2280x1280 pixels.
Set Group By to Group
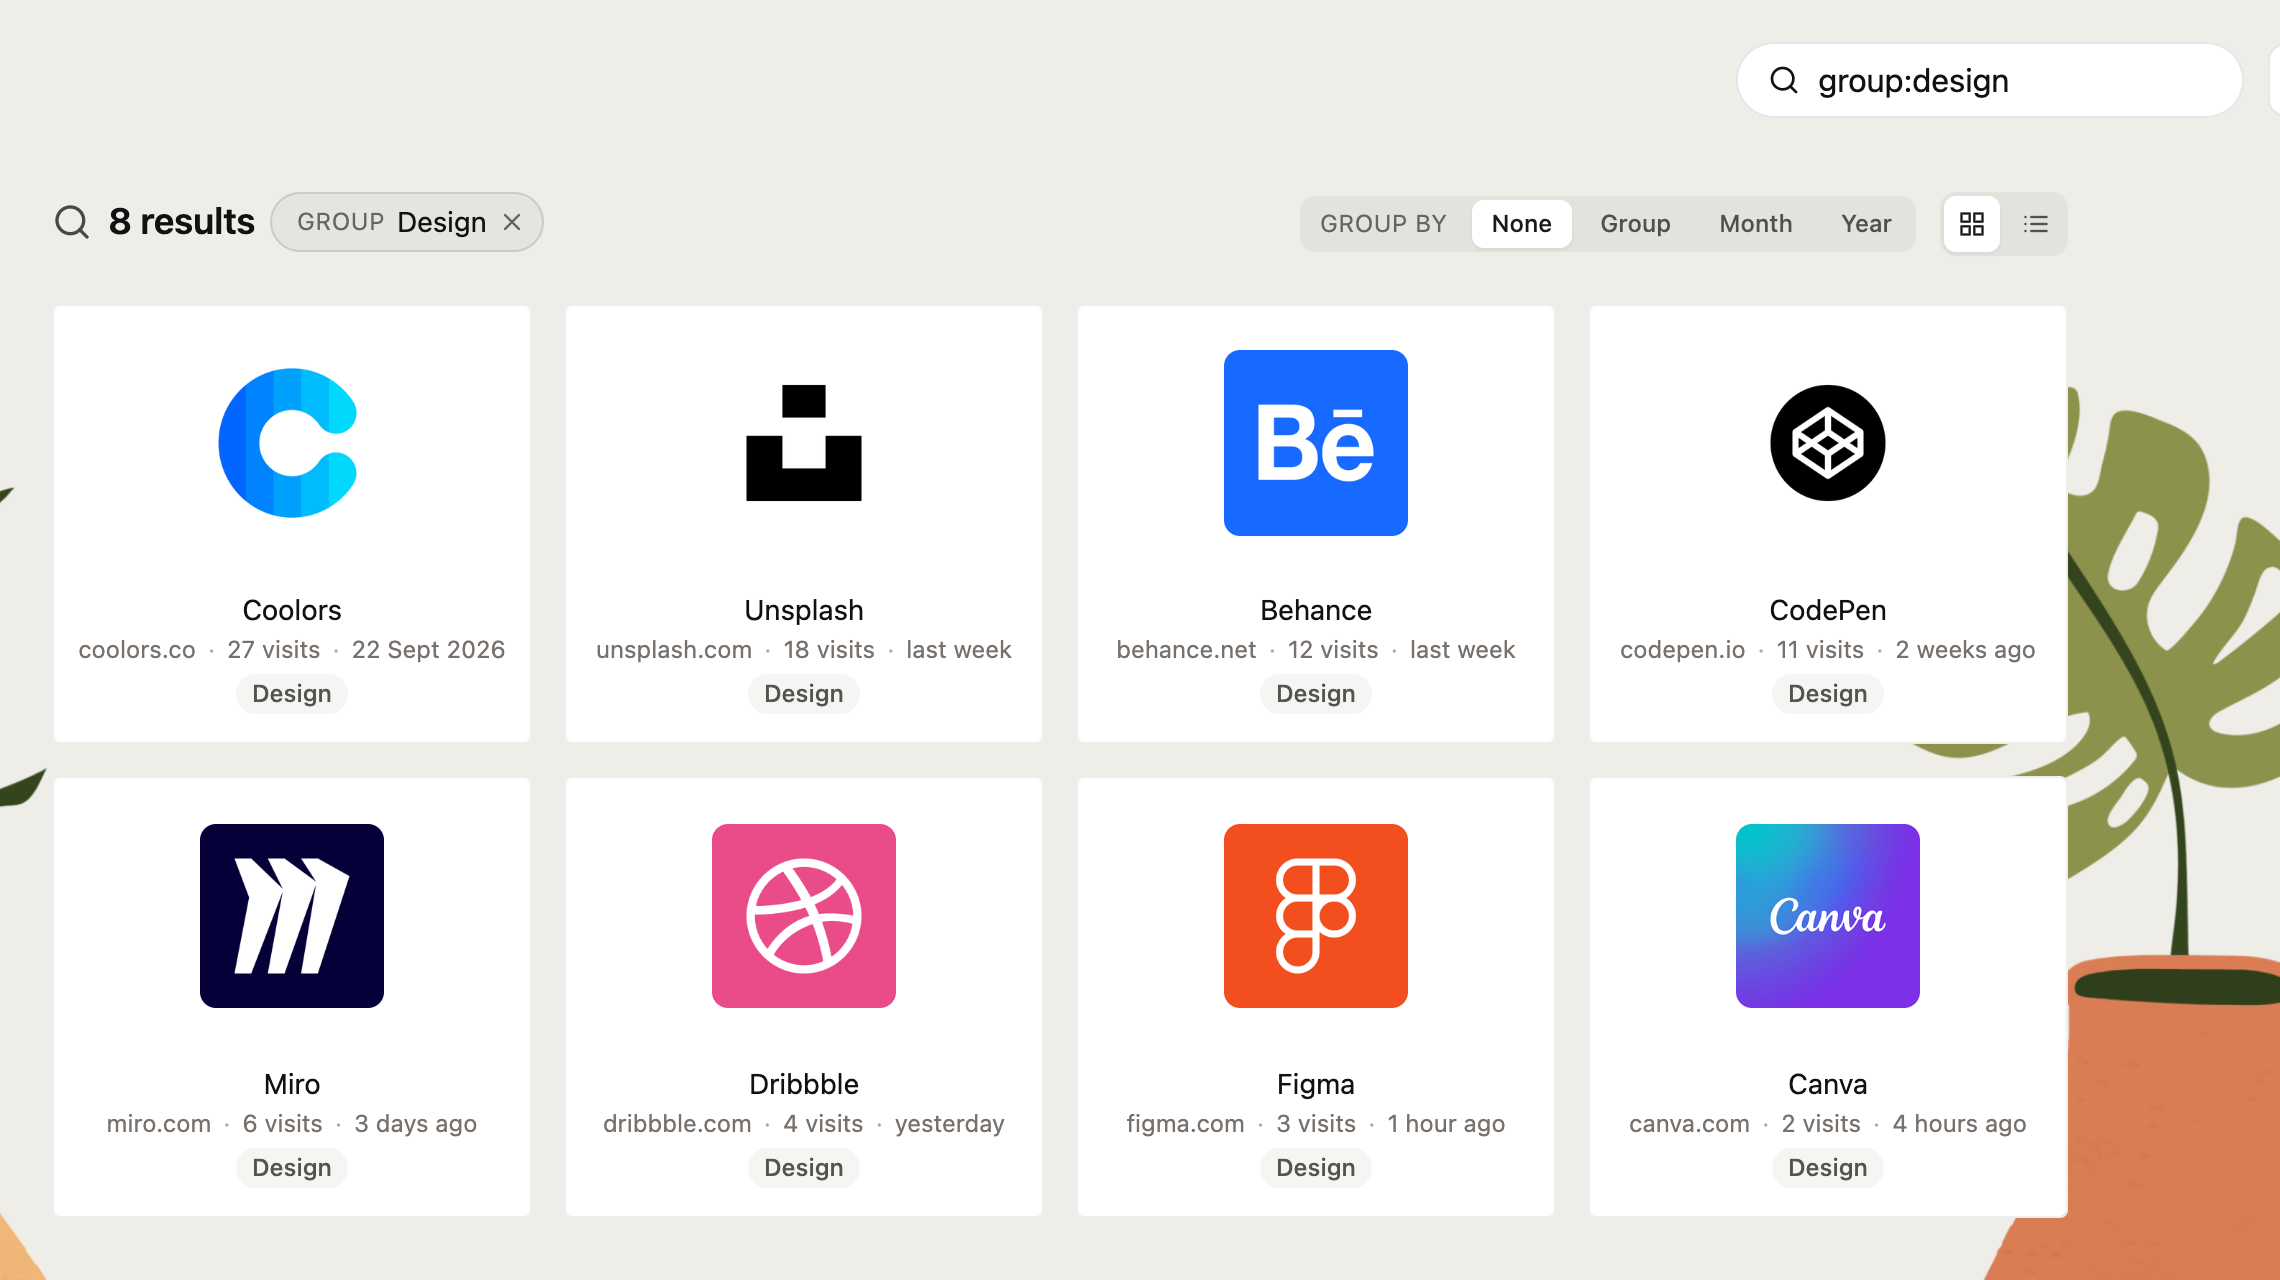[1635, 224]
